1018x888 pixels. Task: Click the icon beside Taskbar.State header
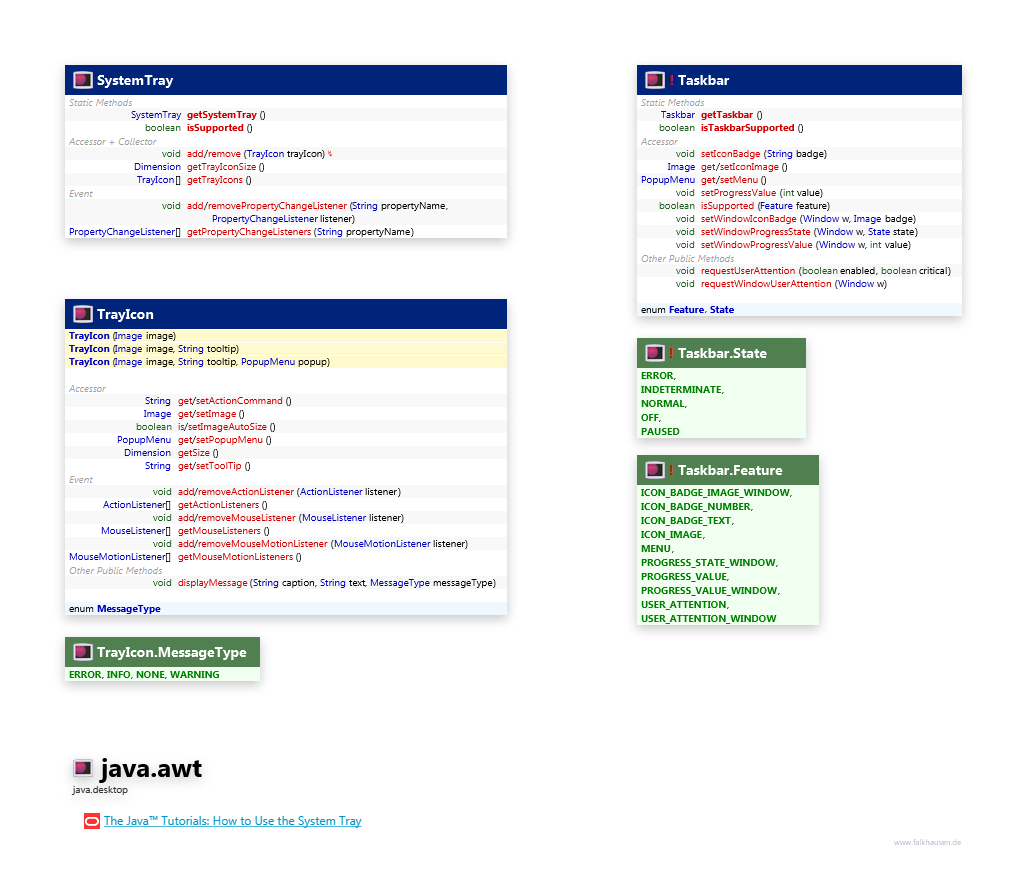coord(654,353)
